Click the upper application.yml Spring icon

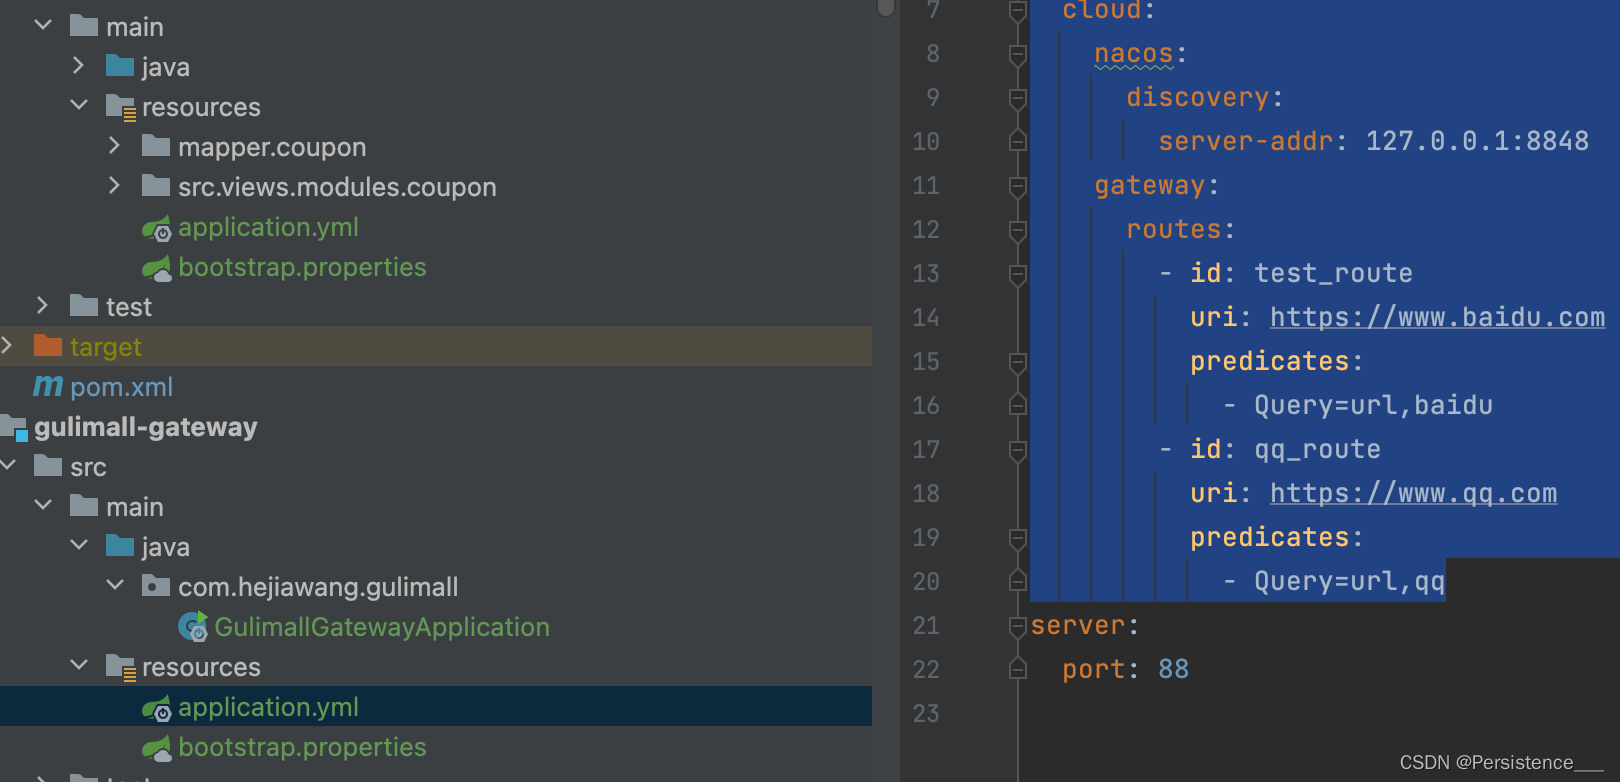pos(157,229)
